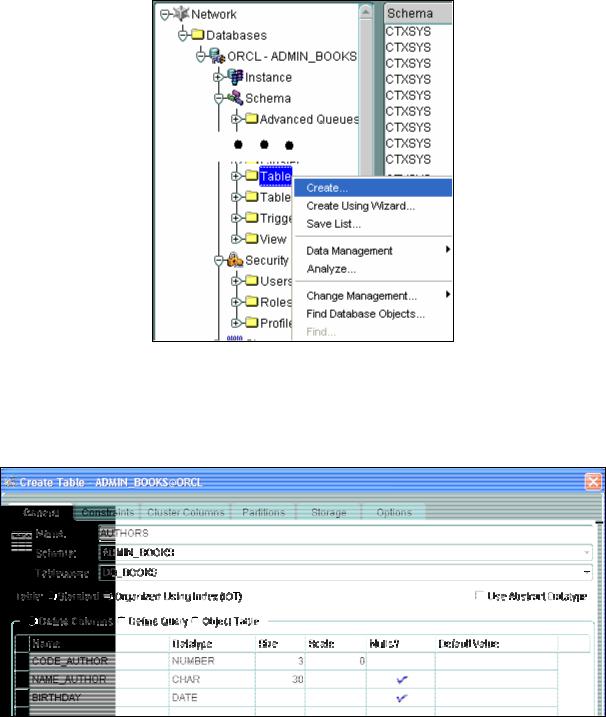This screenshot has height=717, width=606.
Task: Open the Tablespace dropdown in Create Table
Action: pos(586,572)
